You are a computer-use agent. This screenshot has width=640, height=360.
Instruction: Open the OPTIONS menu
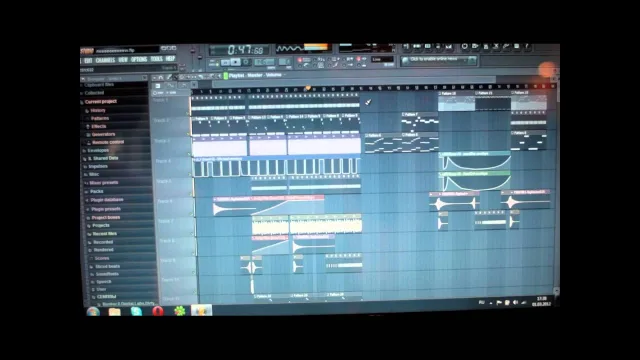[x=139, y=60]
